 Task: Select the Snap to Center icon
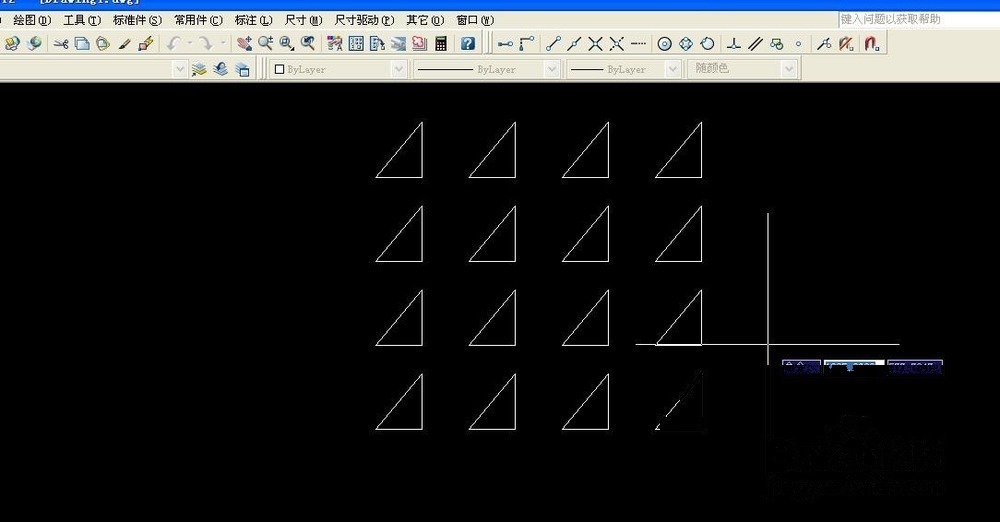pos(665,44)
